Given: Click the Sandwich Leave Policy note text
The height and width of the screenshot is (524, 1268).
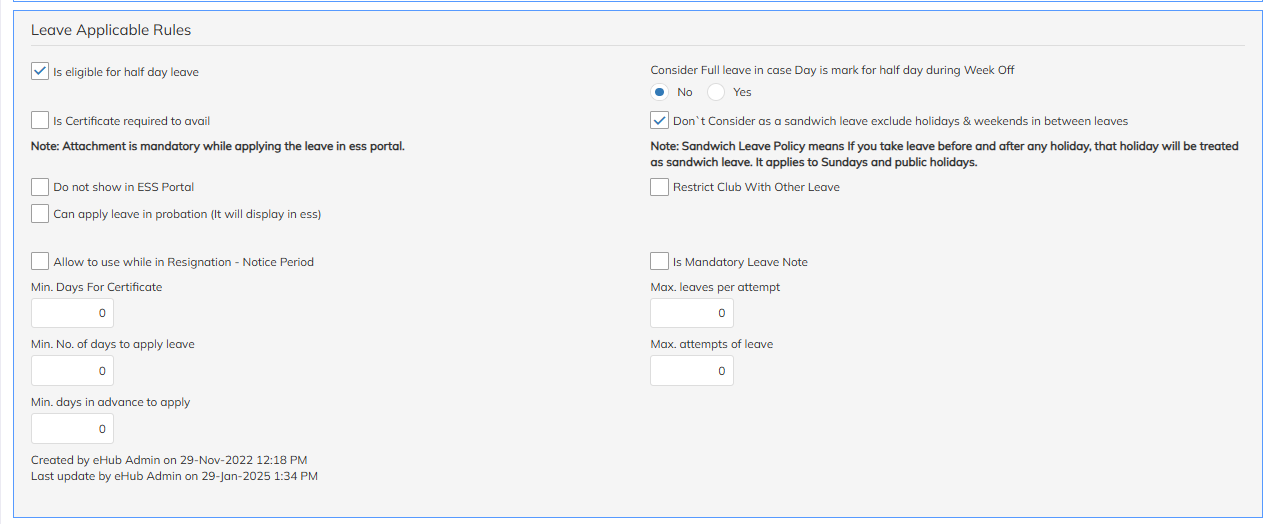Looking at the screenshot, I should [944, 154].
